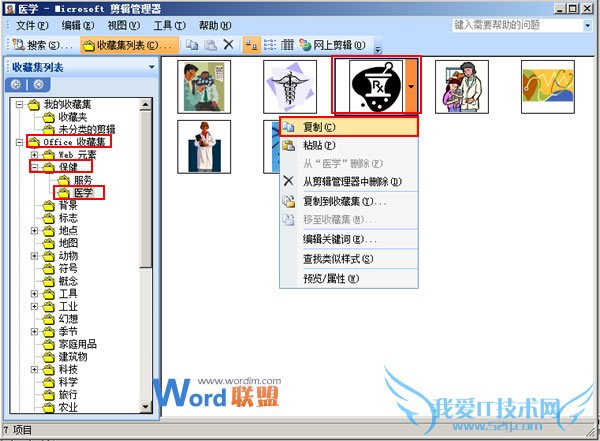
Task: Select the 建筑物 folder
Action: pyautogui.click(x=65, y=356)
